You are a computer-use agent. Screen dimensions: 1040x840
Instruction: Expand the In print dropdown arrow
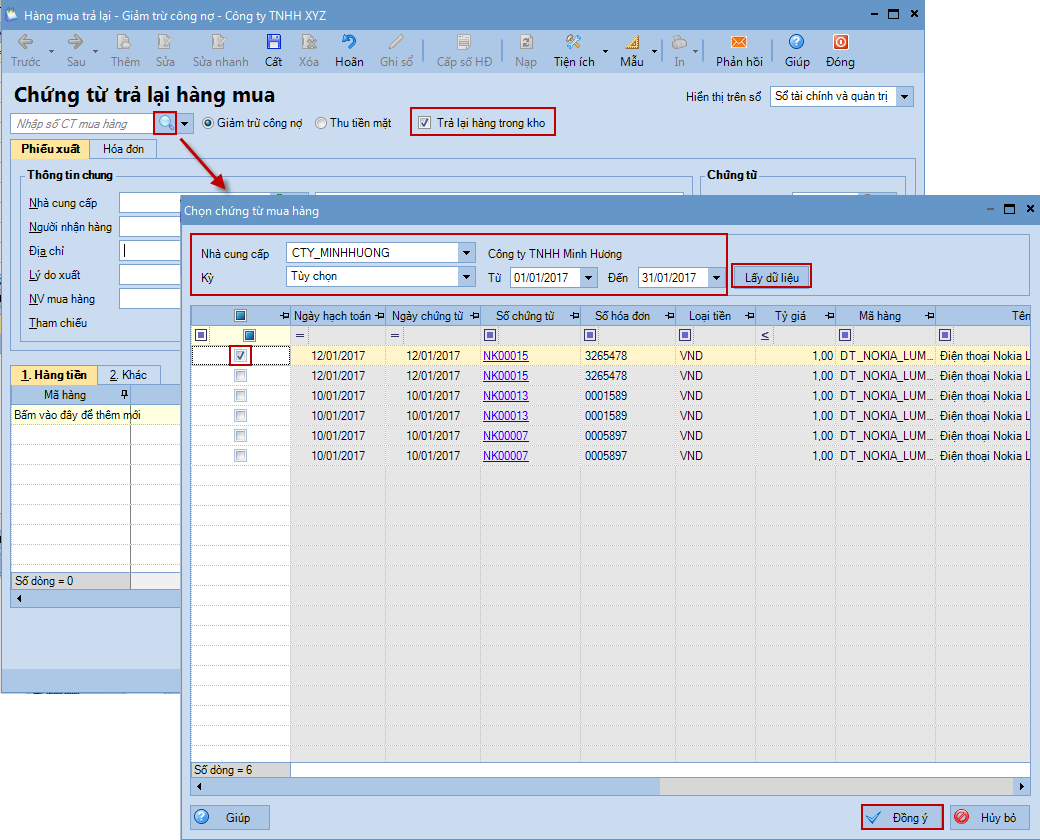[695, 51]
